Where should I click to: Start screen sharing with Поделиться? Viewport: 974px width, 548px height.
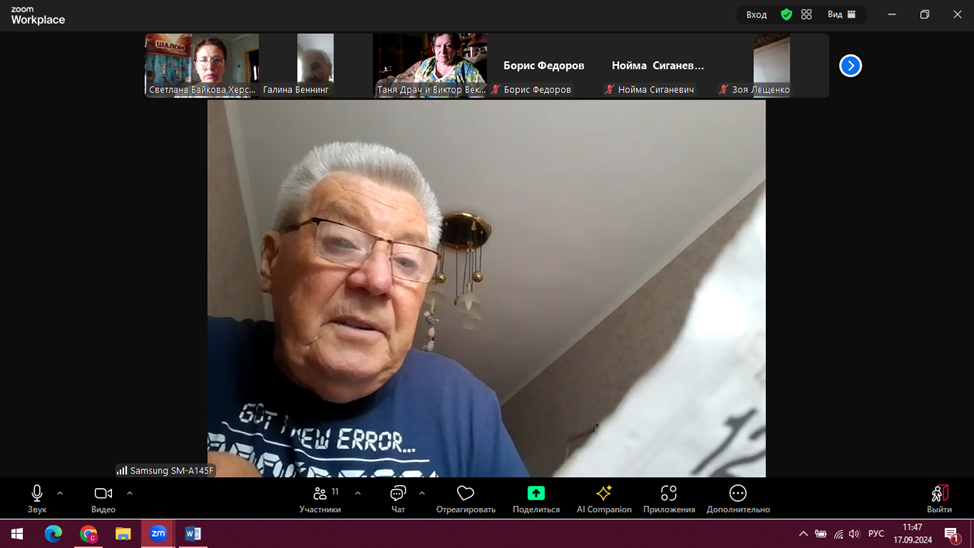pos(536,498)
